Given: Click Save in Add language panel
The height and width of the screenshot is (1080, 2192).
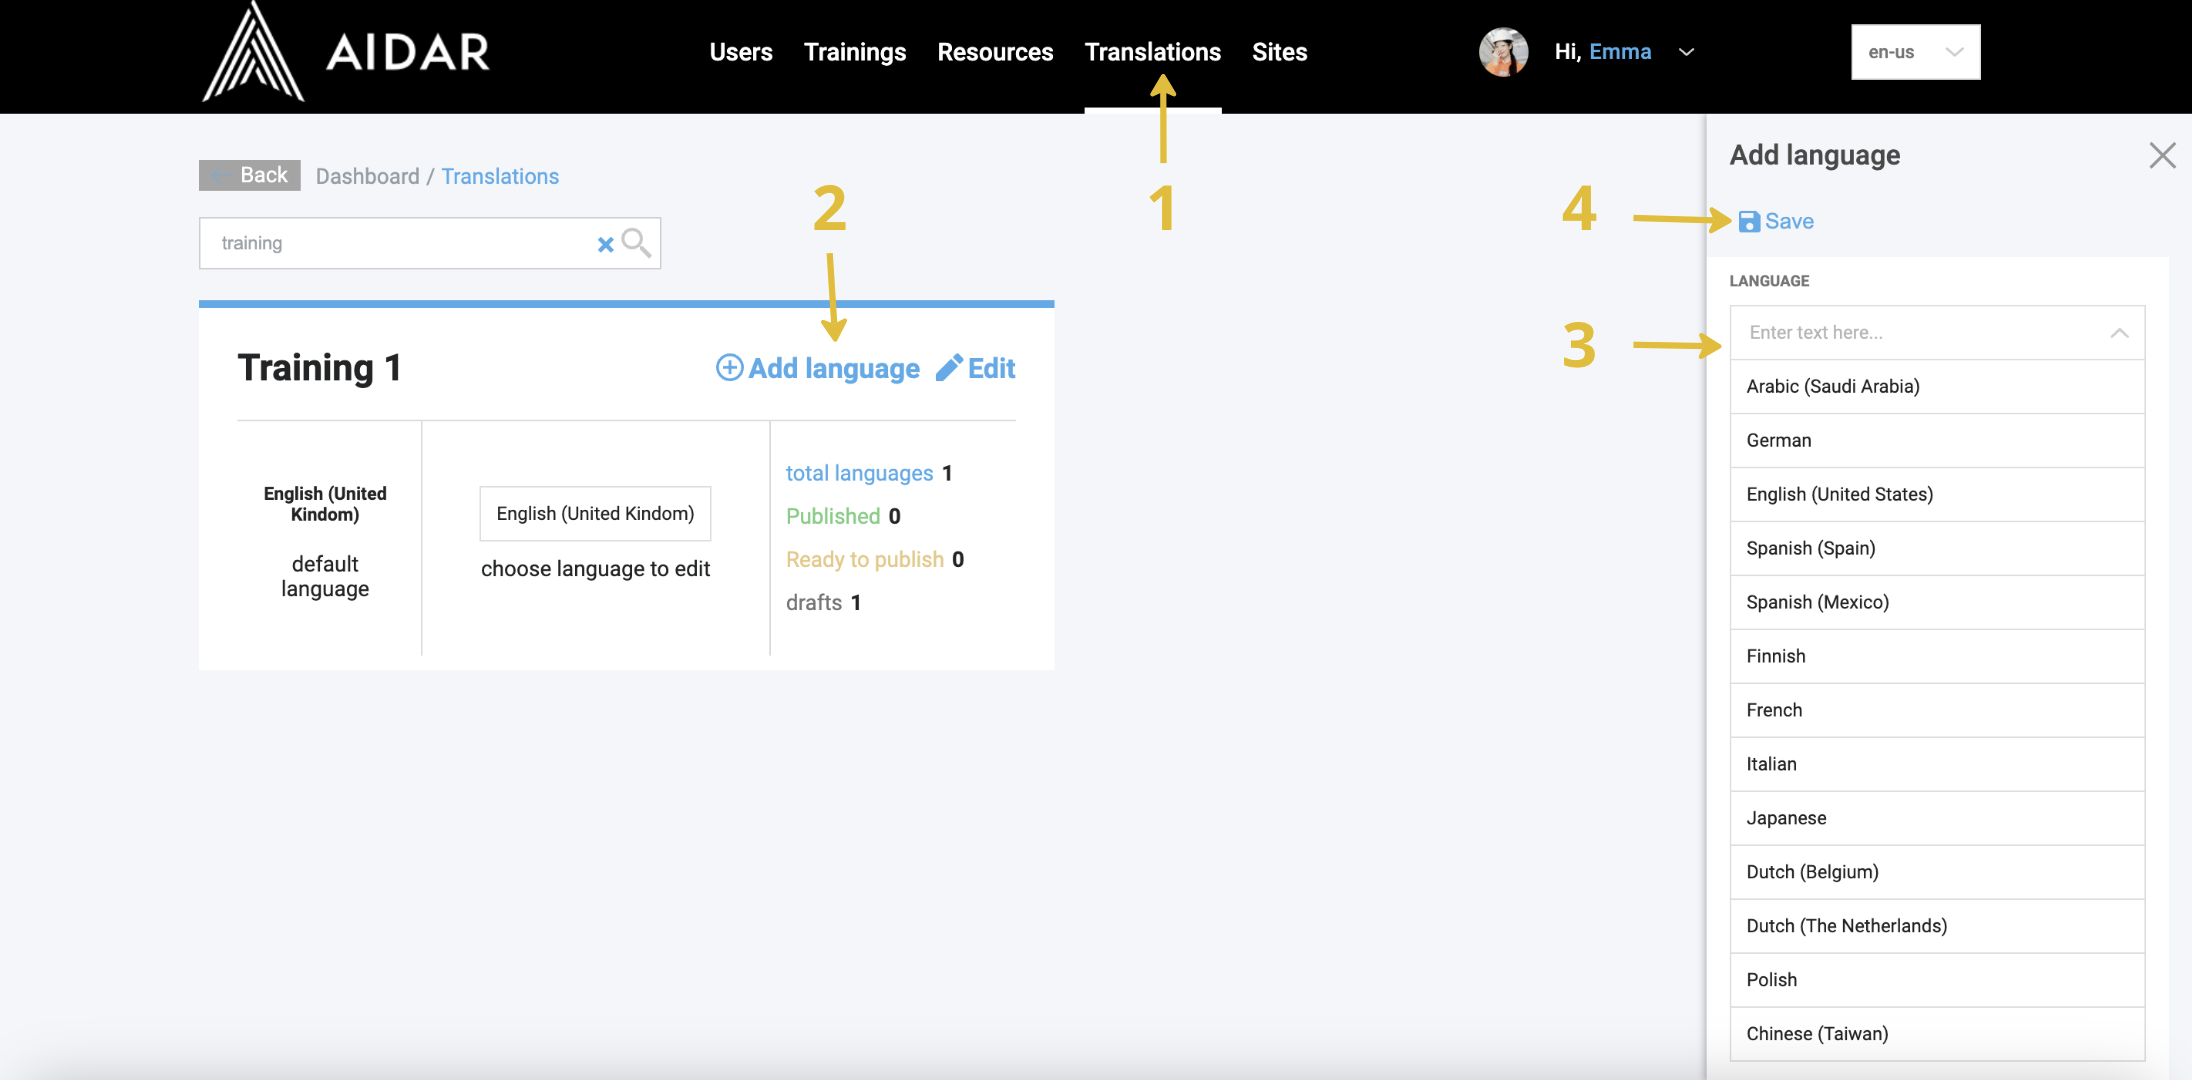Looking at the screenshot, I should pos(1776,221).
